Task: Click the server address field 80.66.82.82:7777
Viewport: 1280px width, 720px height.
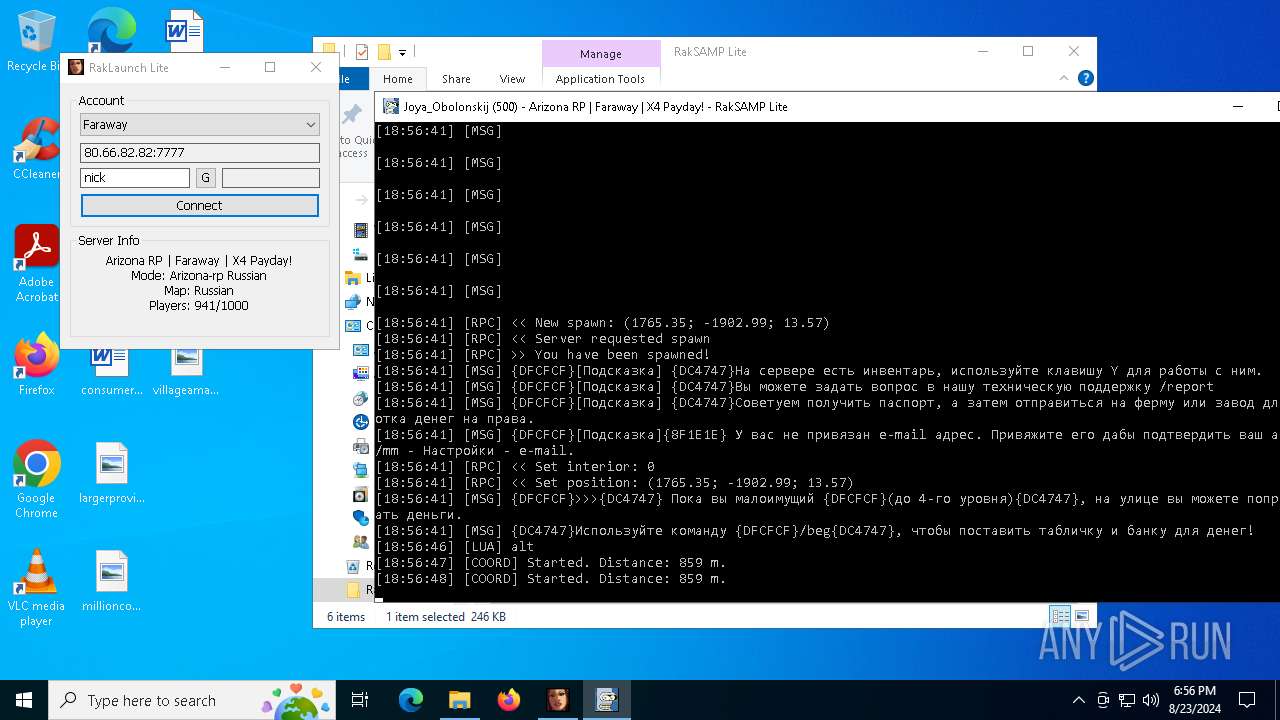Action: (199, 152)
